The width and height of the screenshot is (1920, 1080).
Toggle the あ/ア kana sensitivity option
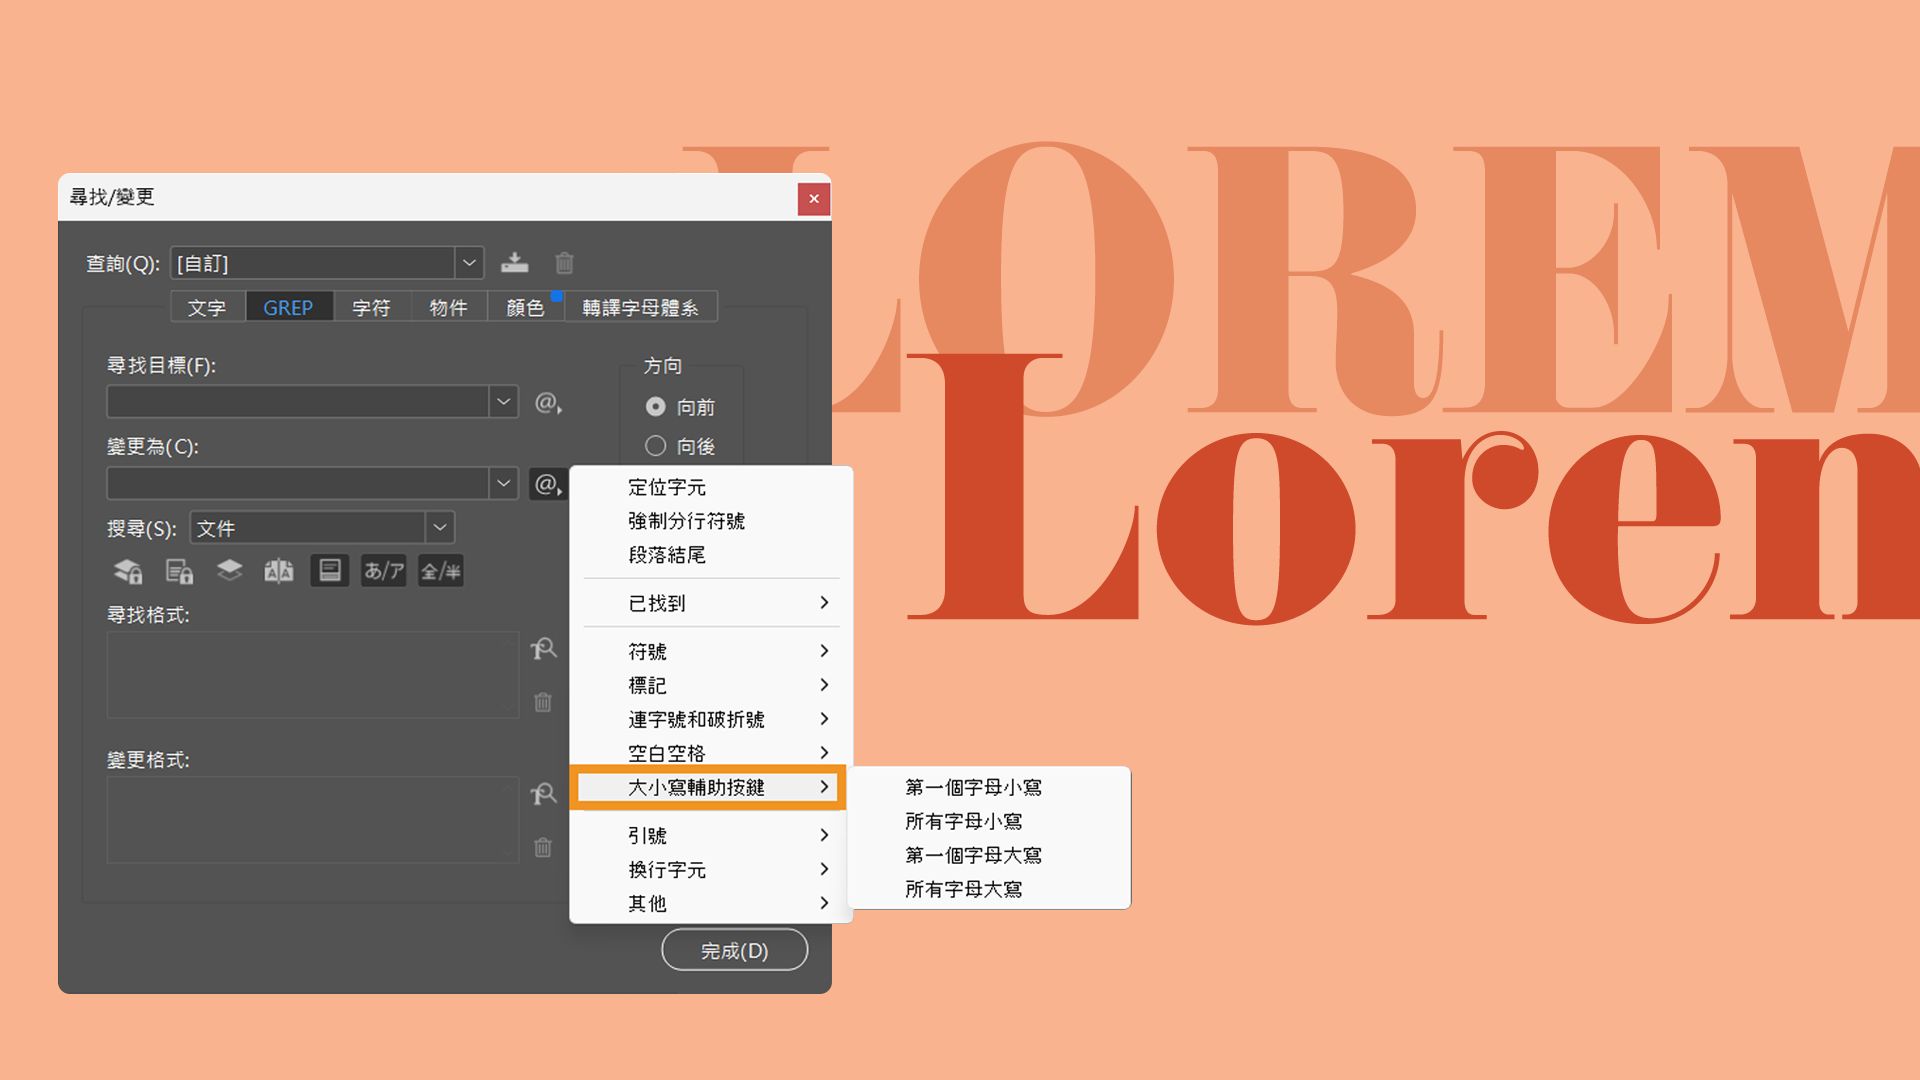click(383, 571)
